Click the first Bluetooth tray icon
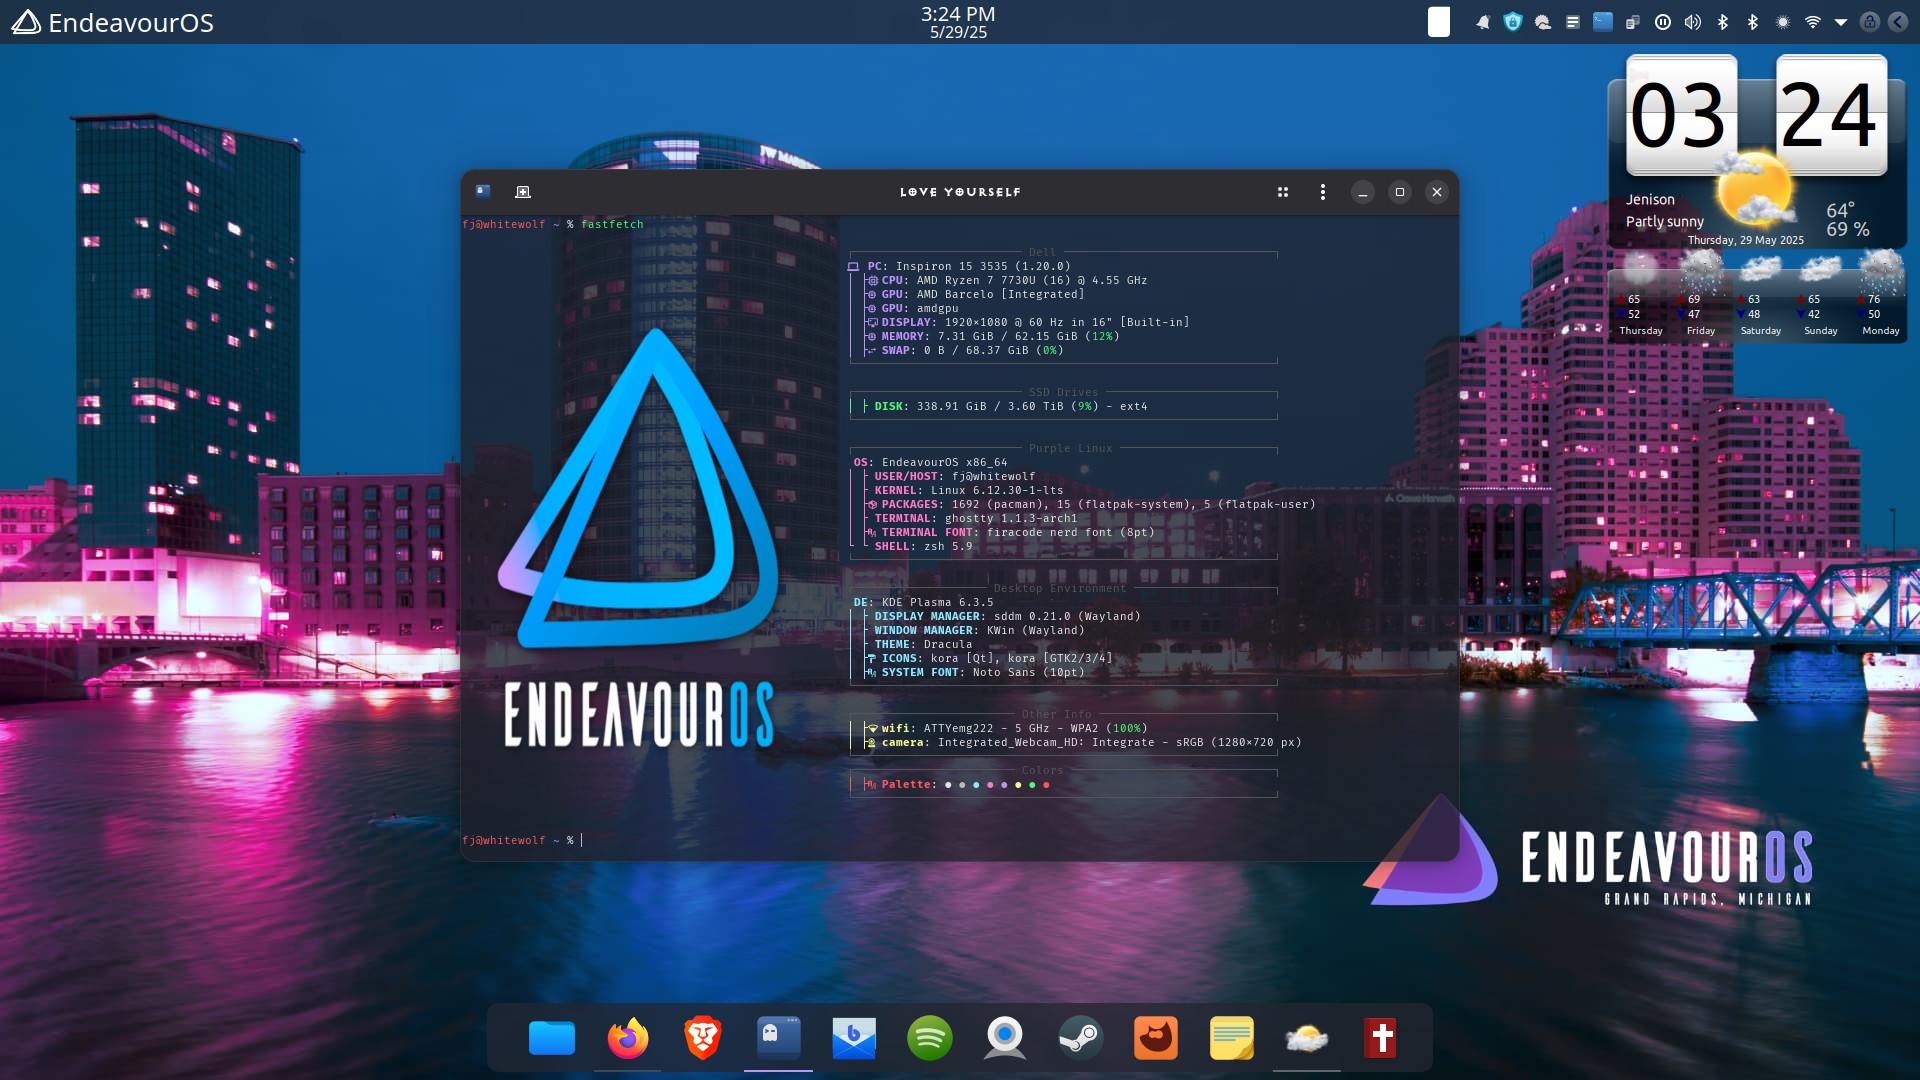Screen dimensions: 1920x1080 [1723, 22]
